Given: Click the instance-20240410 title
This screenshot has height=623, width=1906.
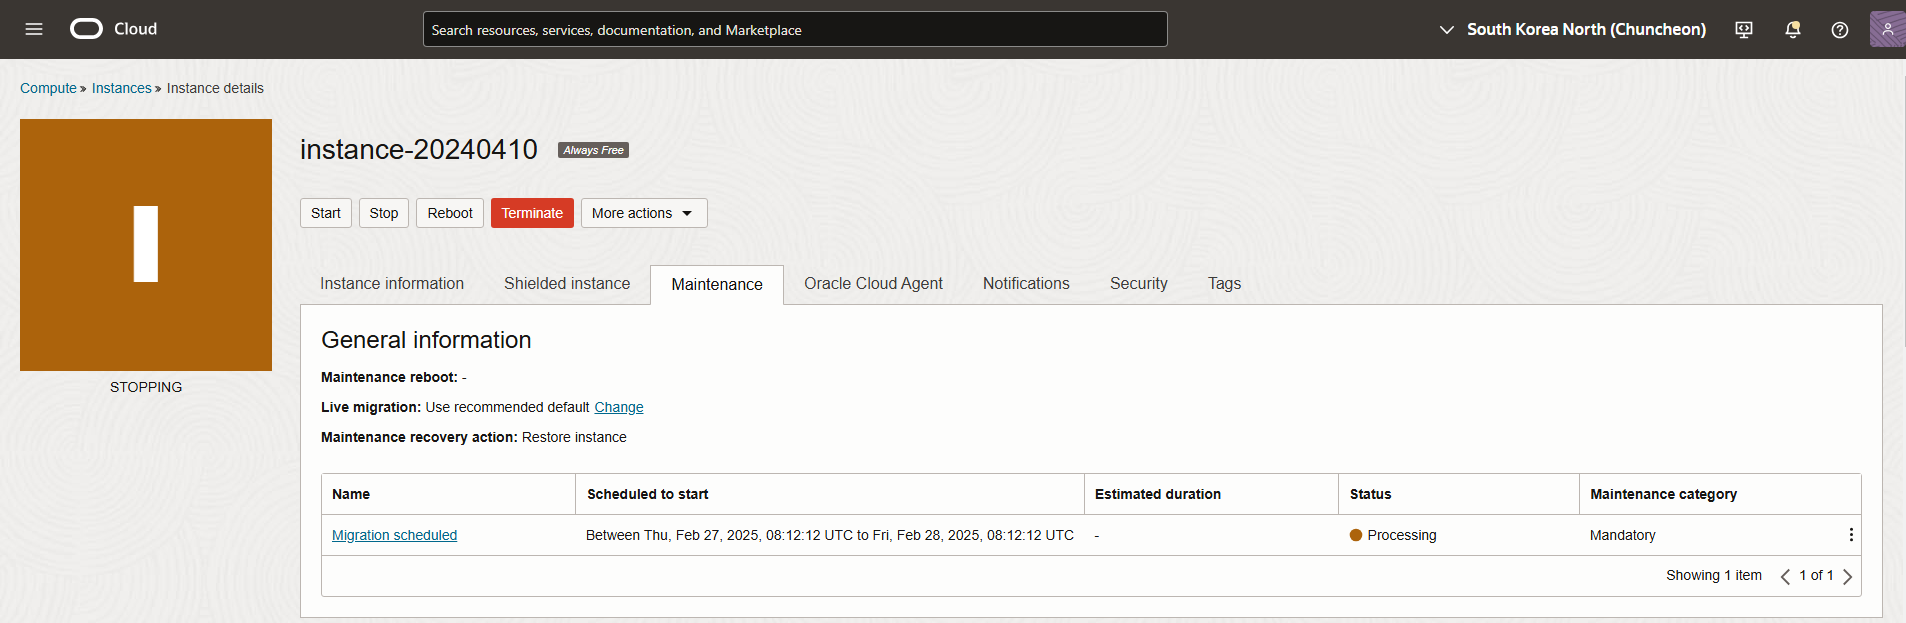Looking at the screenshot, I should coord(419,149).
